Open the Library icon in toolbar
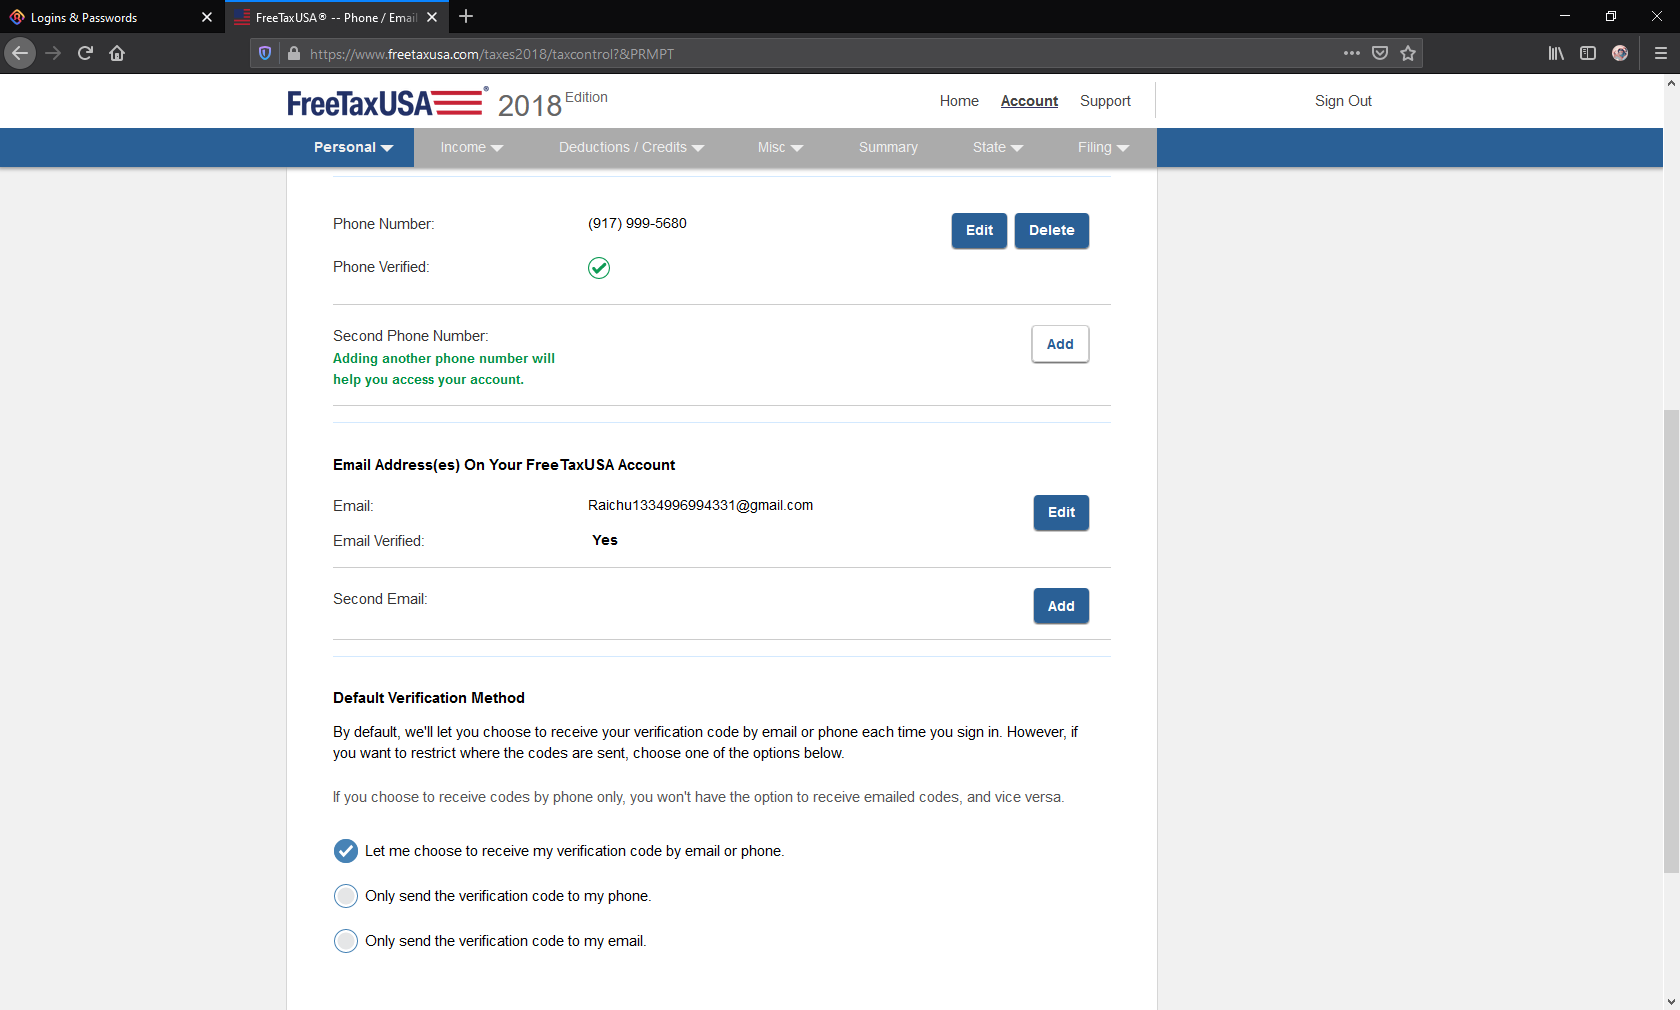1680x1010 pixels. tap(1556, 53)
